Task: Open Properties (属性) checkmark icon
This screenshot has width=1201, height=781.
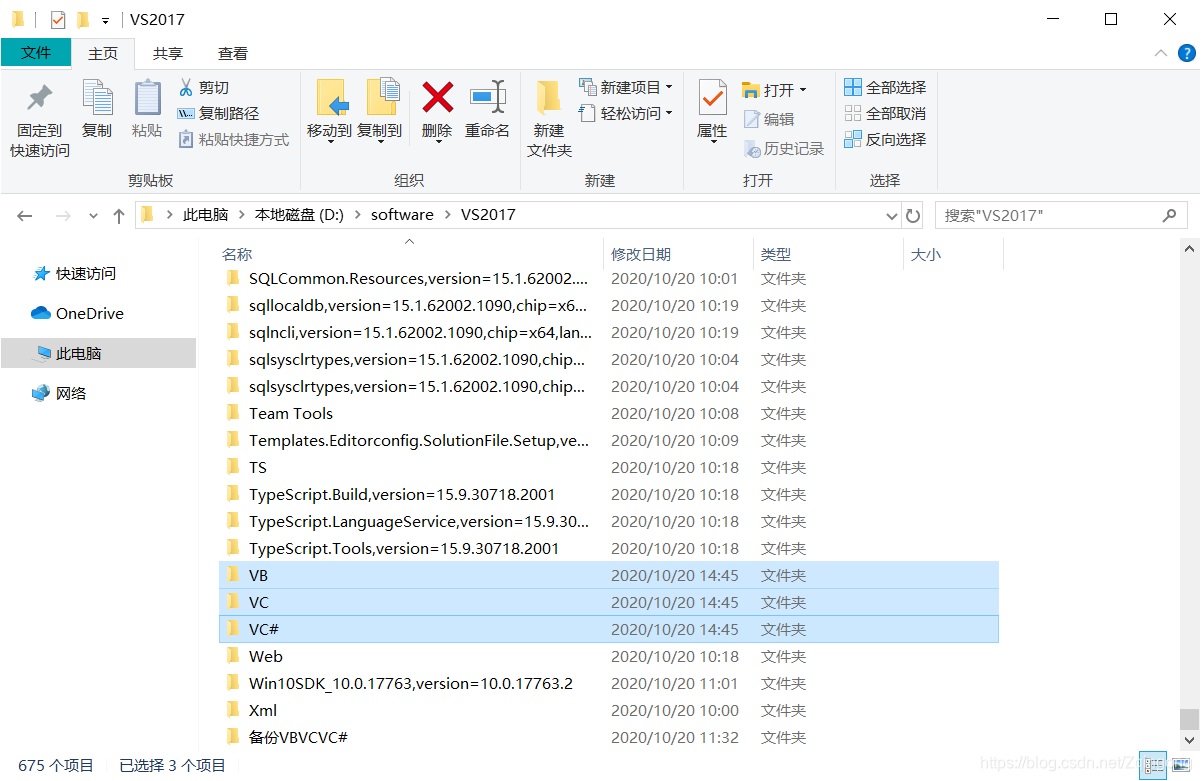Action: pos(712,98)
